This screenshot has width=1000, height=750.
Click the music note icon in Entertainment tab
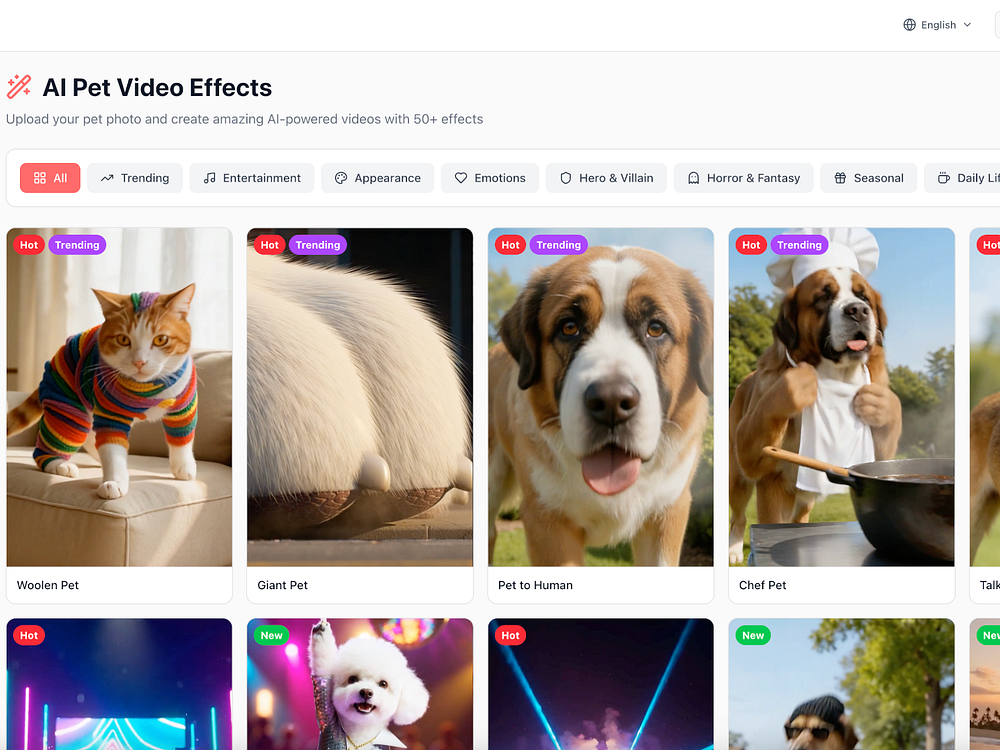pos(209,178)
